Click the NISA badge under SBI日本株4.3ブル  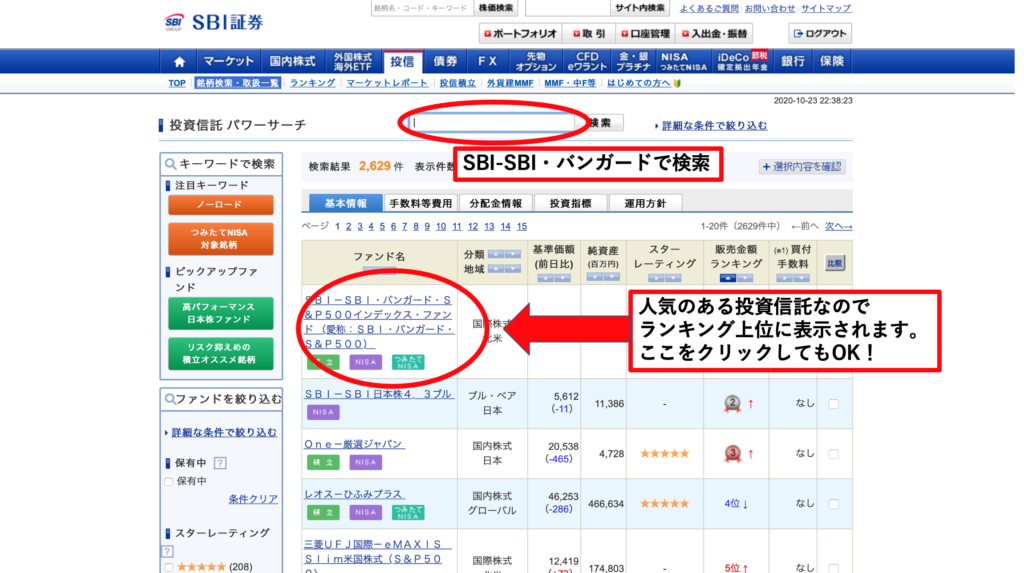[323, 412]
